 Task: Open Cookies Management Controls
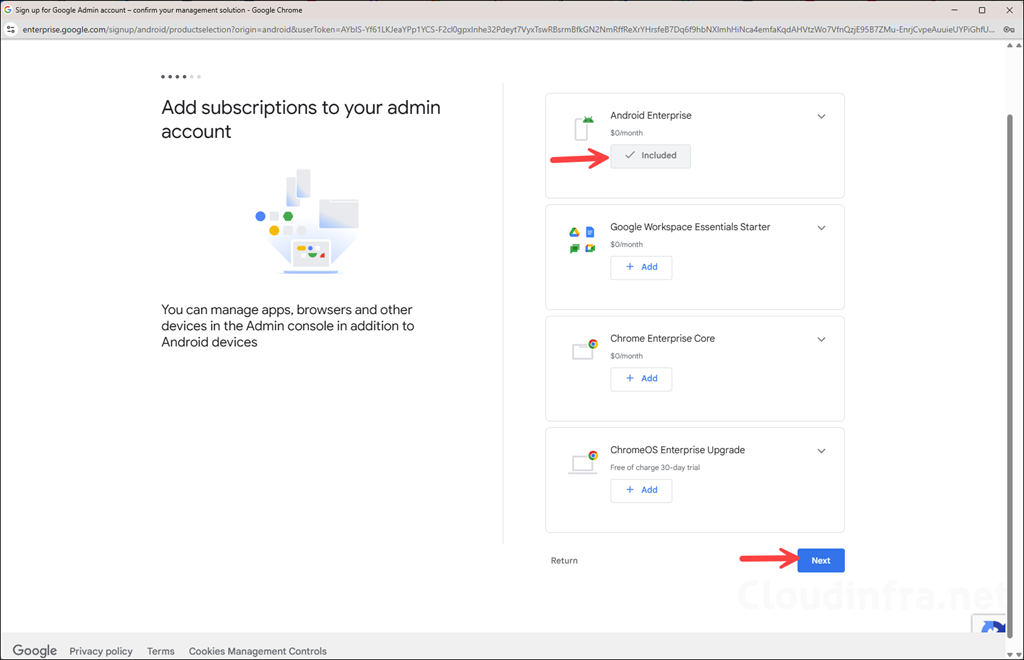[258, 651]
